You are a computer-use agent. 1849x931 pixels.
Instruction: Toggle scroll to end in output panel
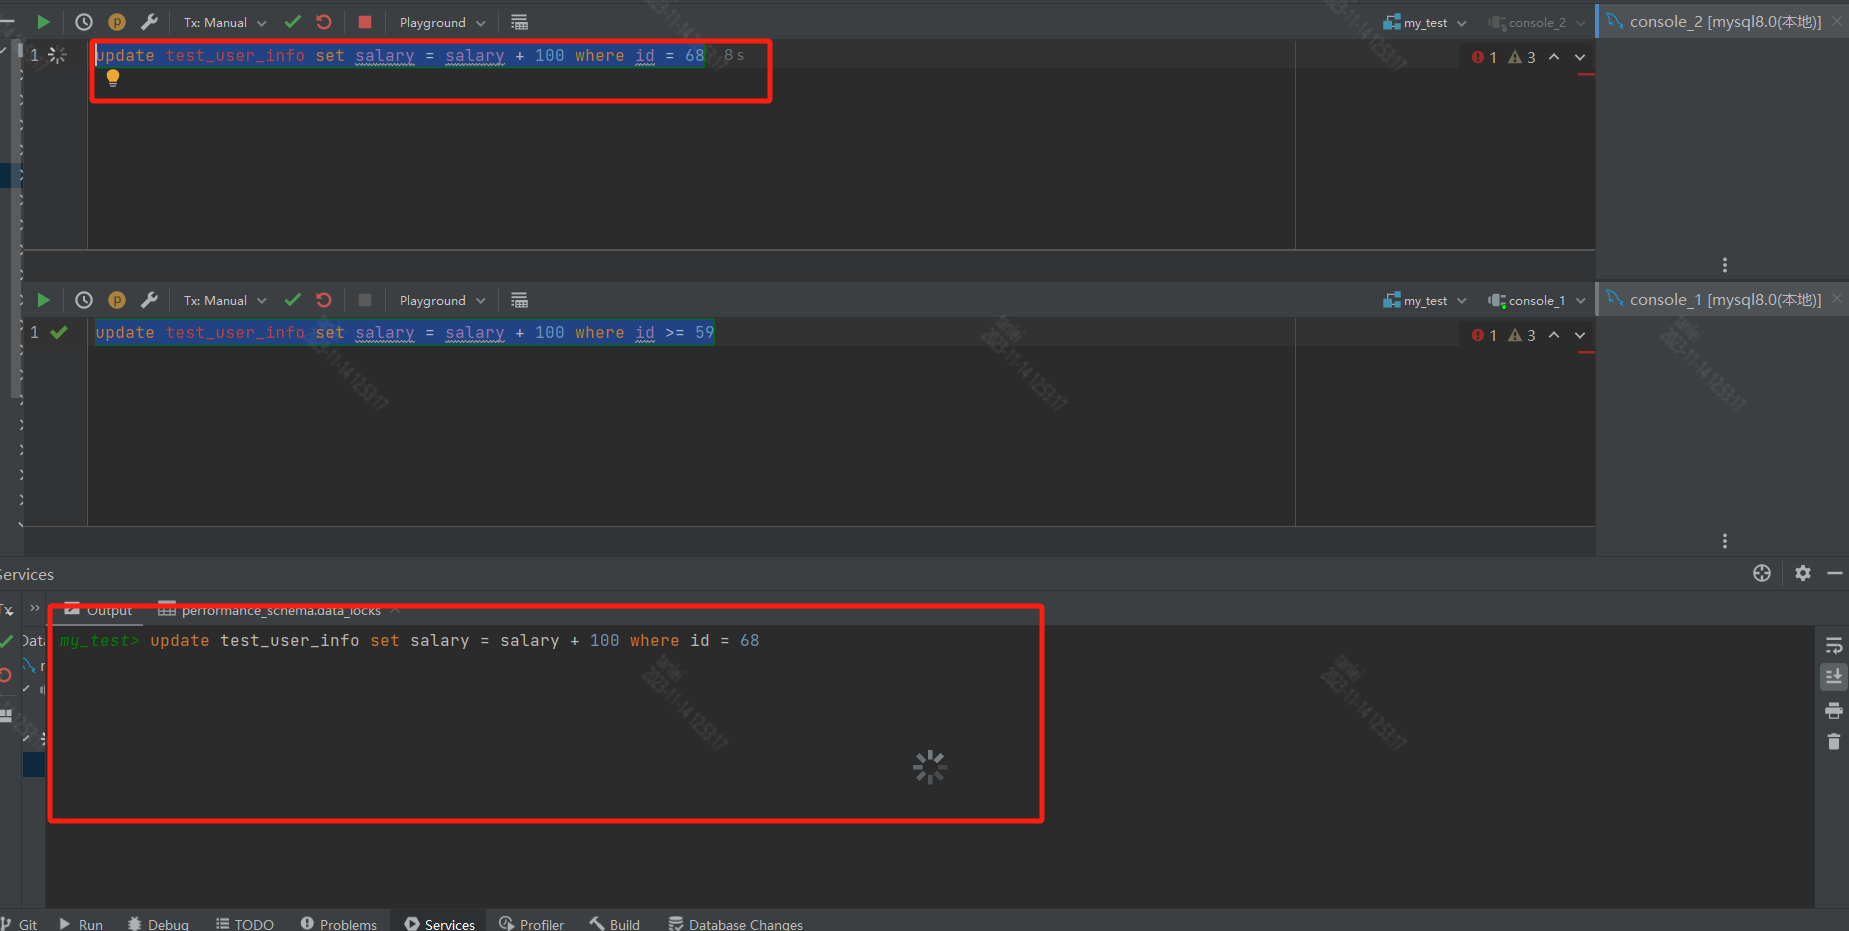(1834, 677)
